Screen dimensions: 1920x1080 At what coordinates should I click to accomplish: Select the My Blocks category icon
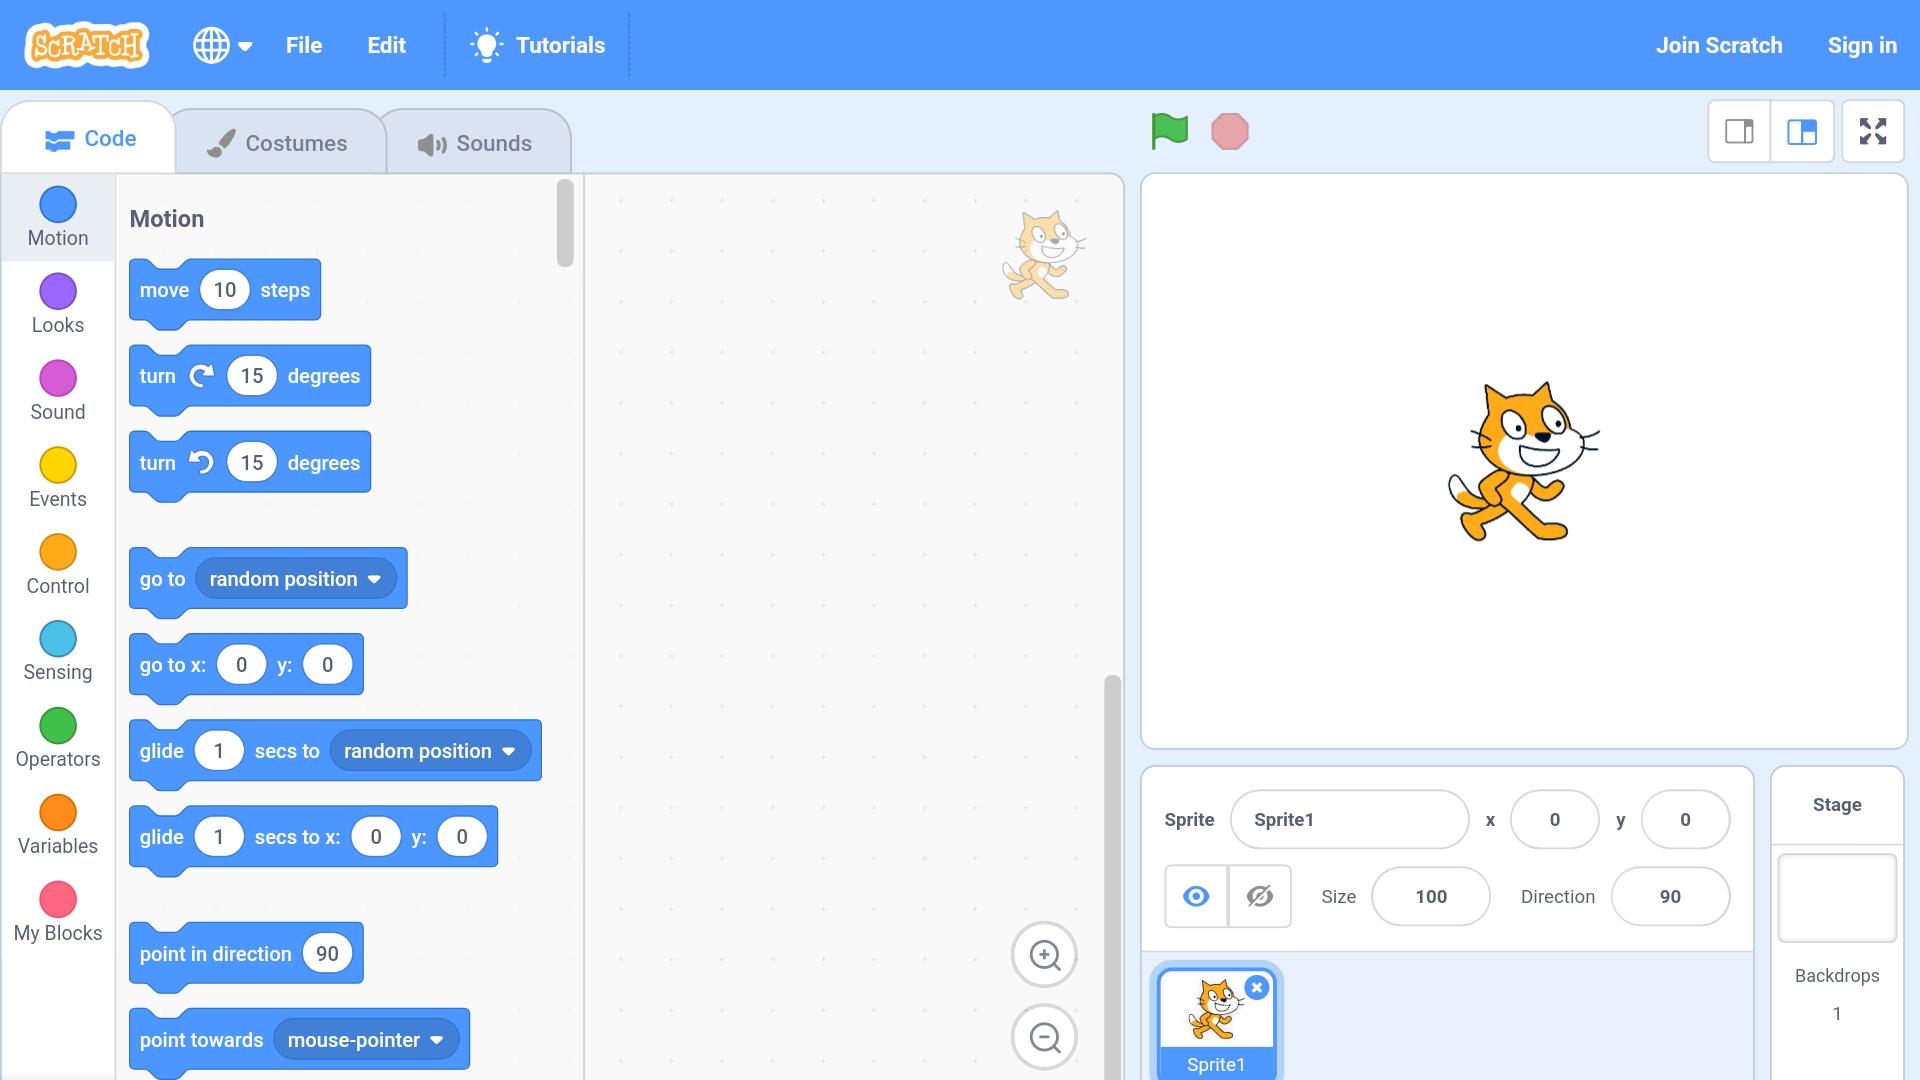click(58, 899)
